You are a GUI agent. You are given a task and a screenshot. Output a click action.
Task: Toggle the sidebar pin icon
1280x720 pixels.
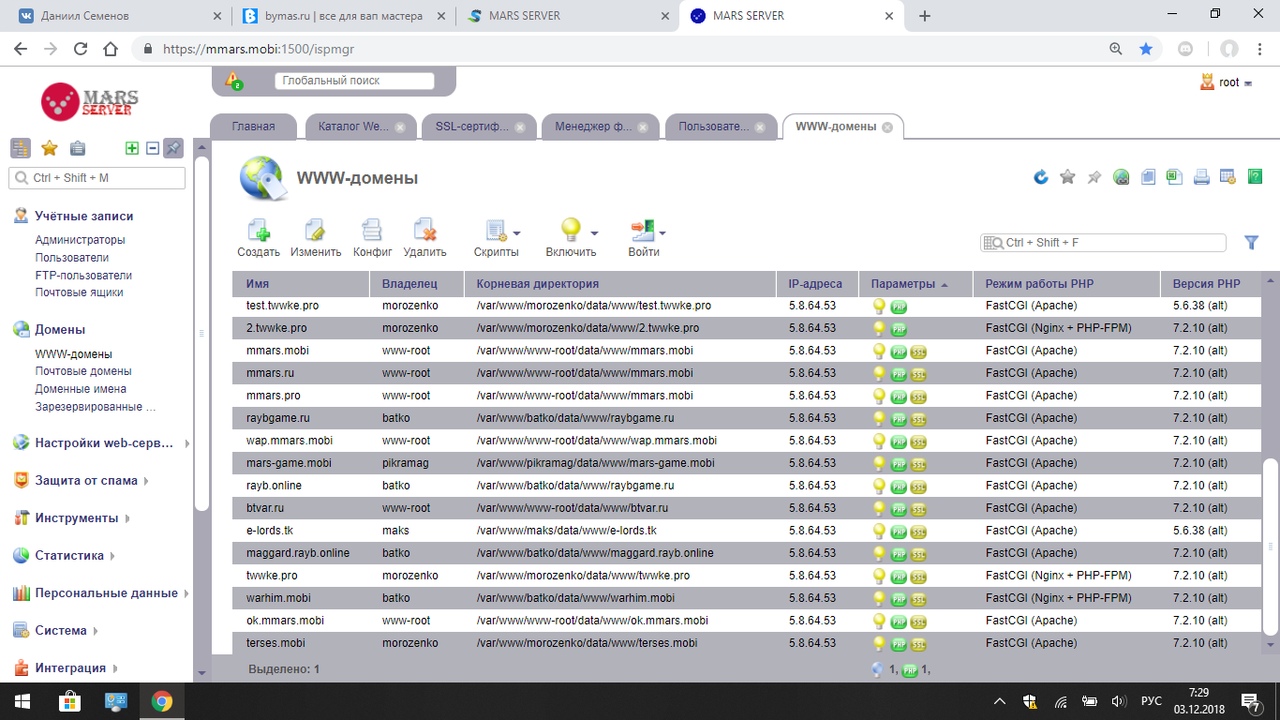(x=173, y=148)
